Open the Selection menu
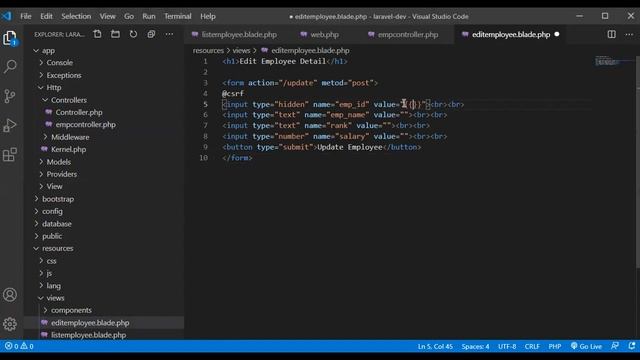The height and width of the screenshot is (360, 640). click(x=76, y=16)
